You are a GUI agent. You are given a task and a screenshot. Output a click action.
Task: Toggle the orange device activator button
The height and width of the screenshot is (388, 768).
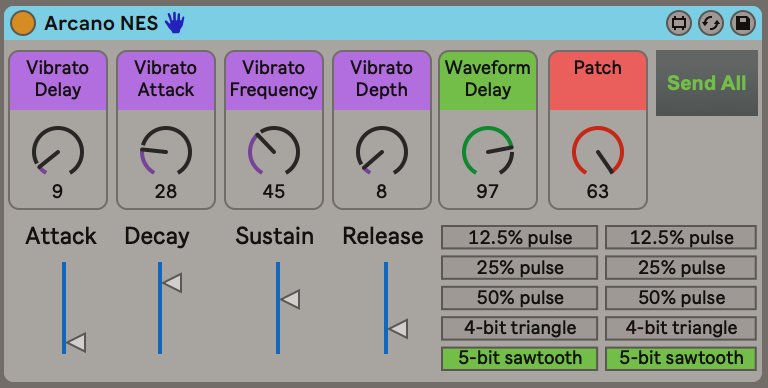pos(23,23)
